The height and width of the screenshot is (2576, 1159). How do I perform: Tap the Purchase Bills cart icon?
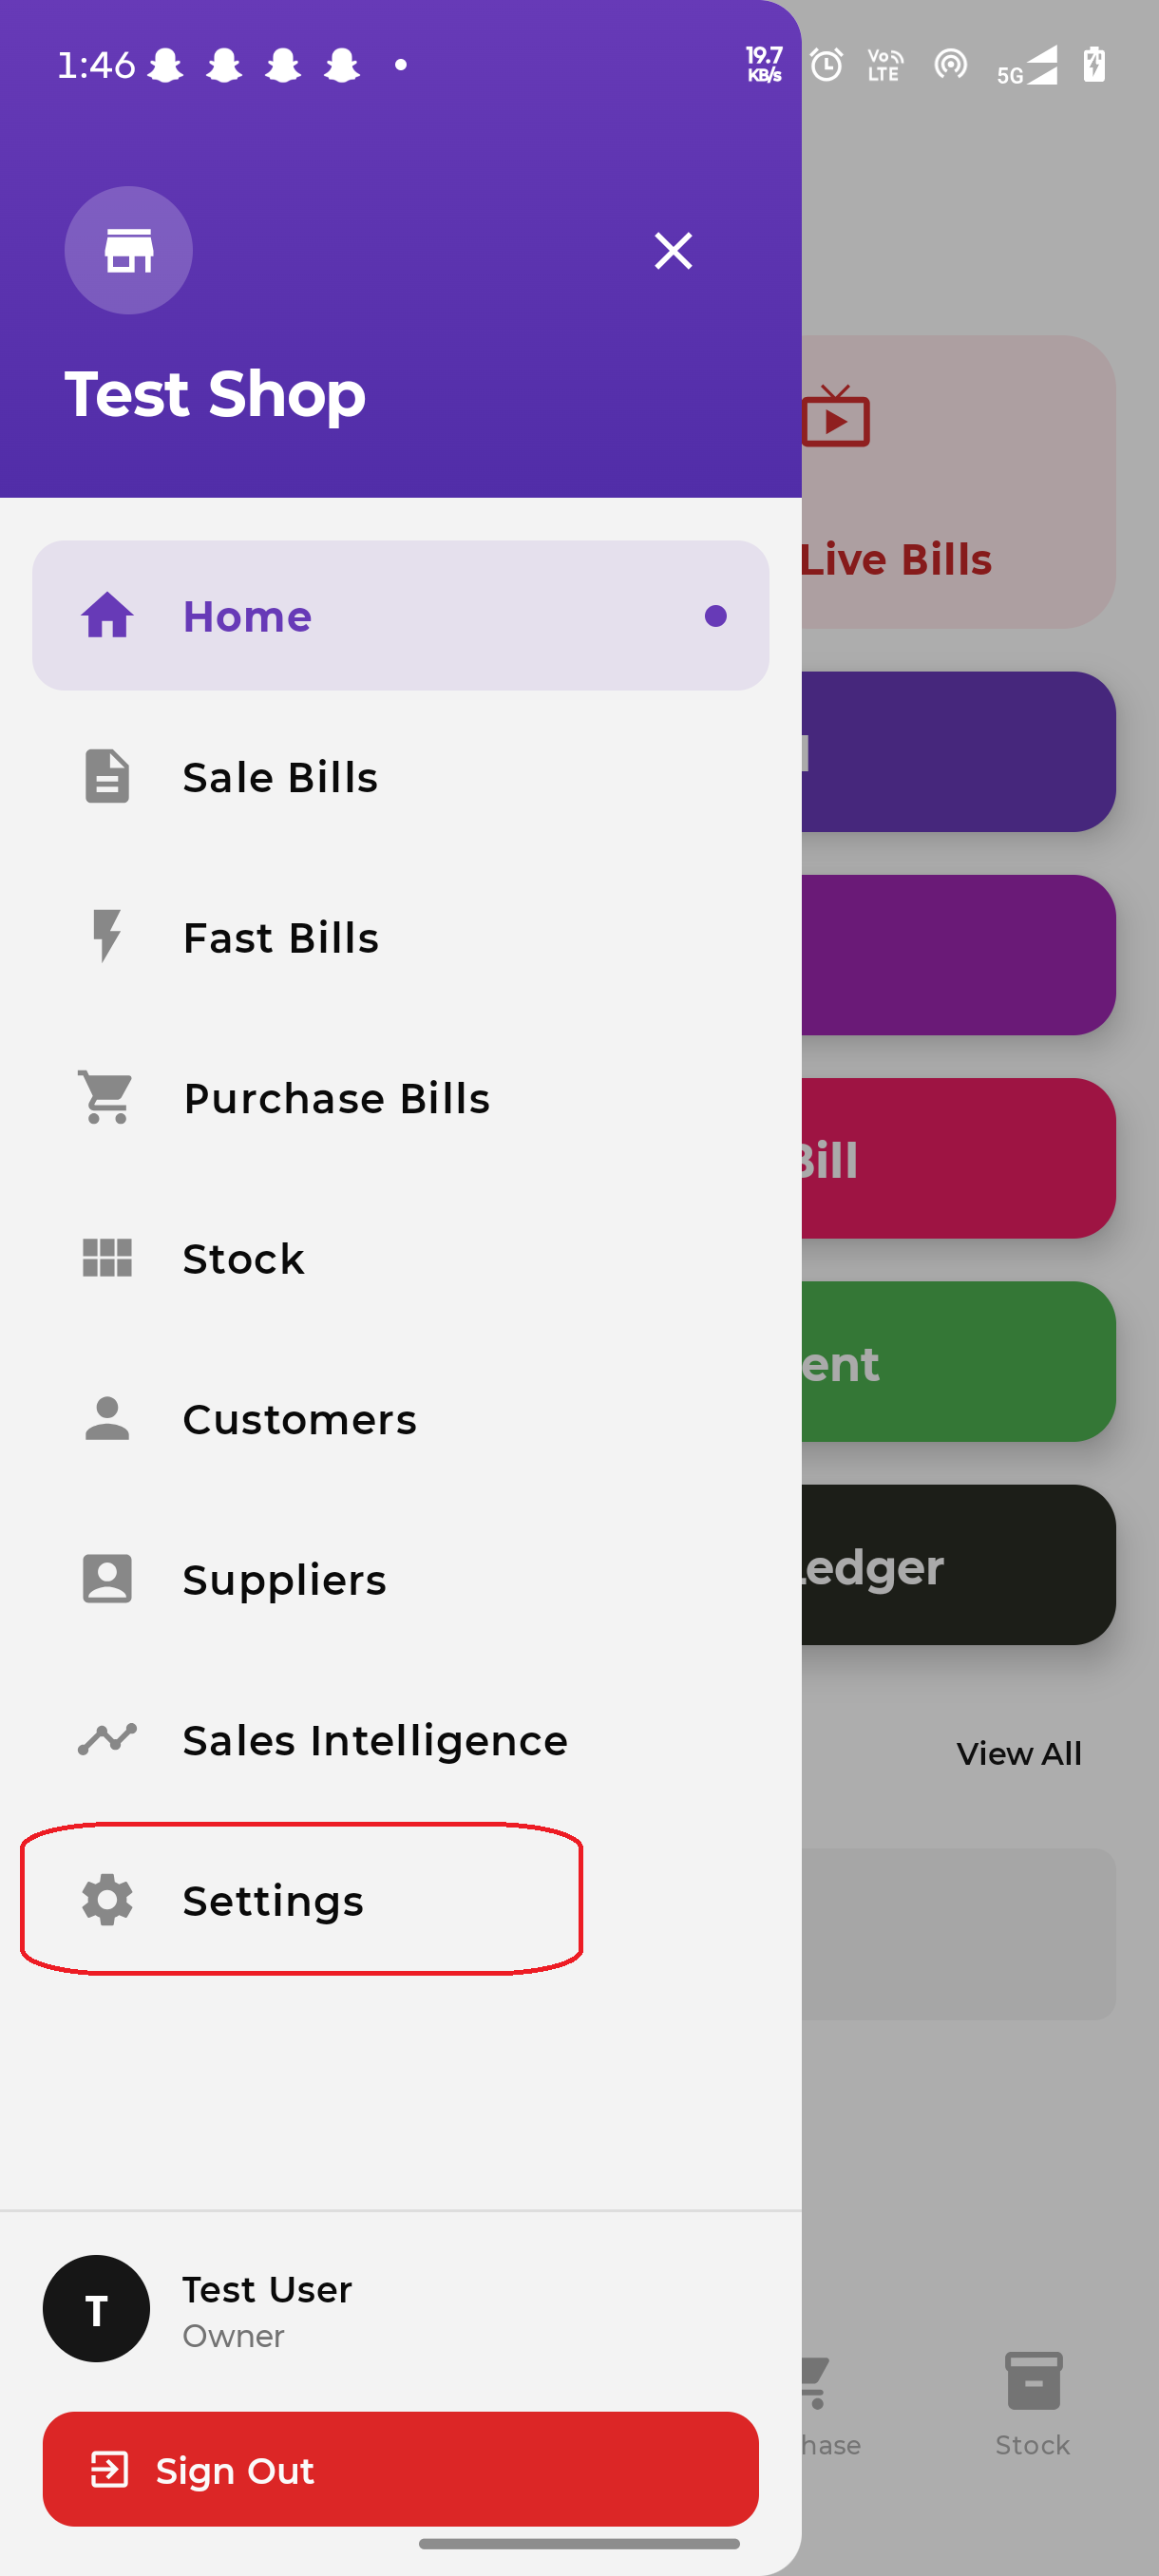[107, 1098]
